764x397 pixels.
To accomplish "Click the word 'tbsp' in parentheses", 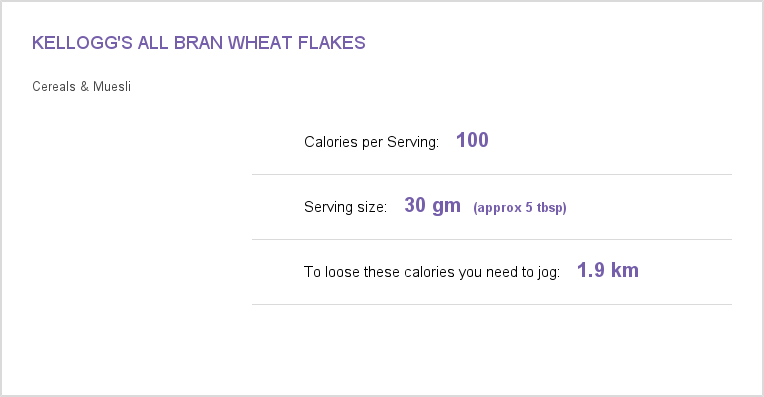I will (x=552, y=208).
